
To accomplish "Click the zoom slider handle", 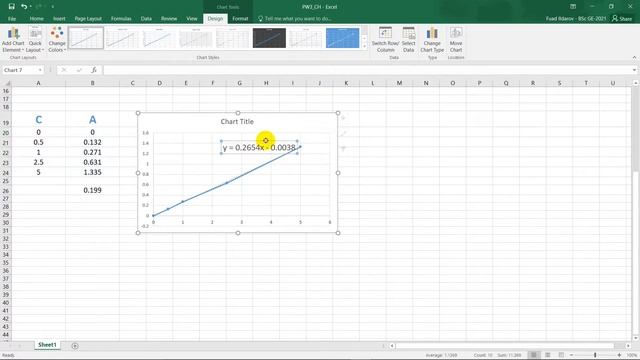I will [x=595, y=355].
